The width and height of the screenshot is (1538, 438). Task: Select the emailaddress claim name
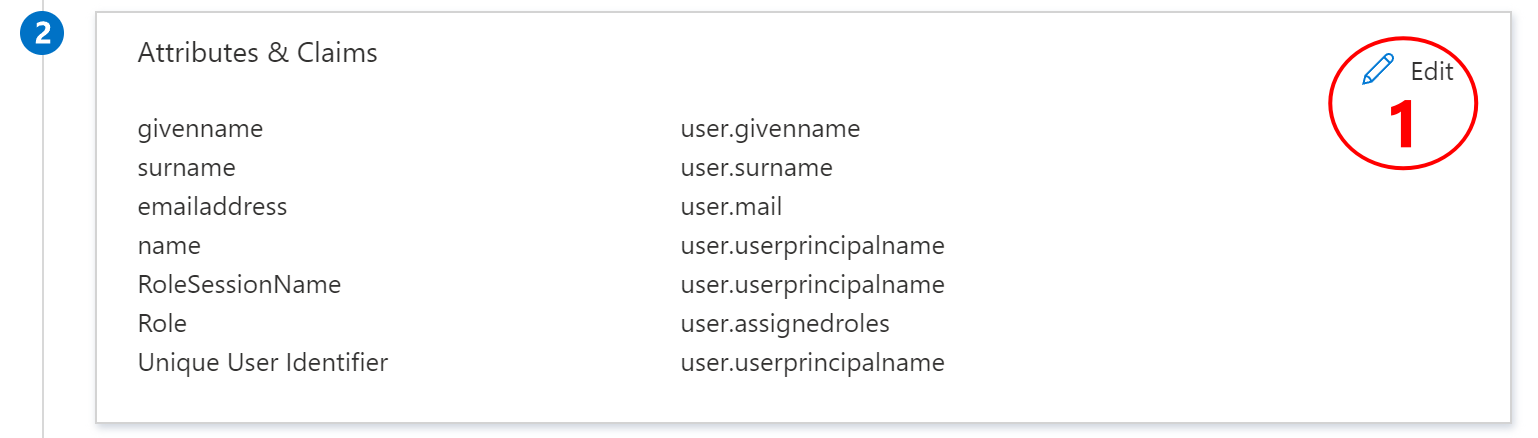[x=212, y=207]
